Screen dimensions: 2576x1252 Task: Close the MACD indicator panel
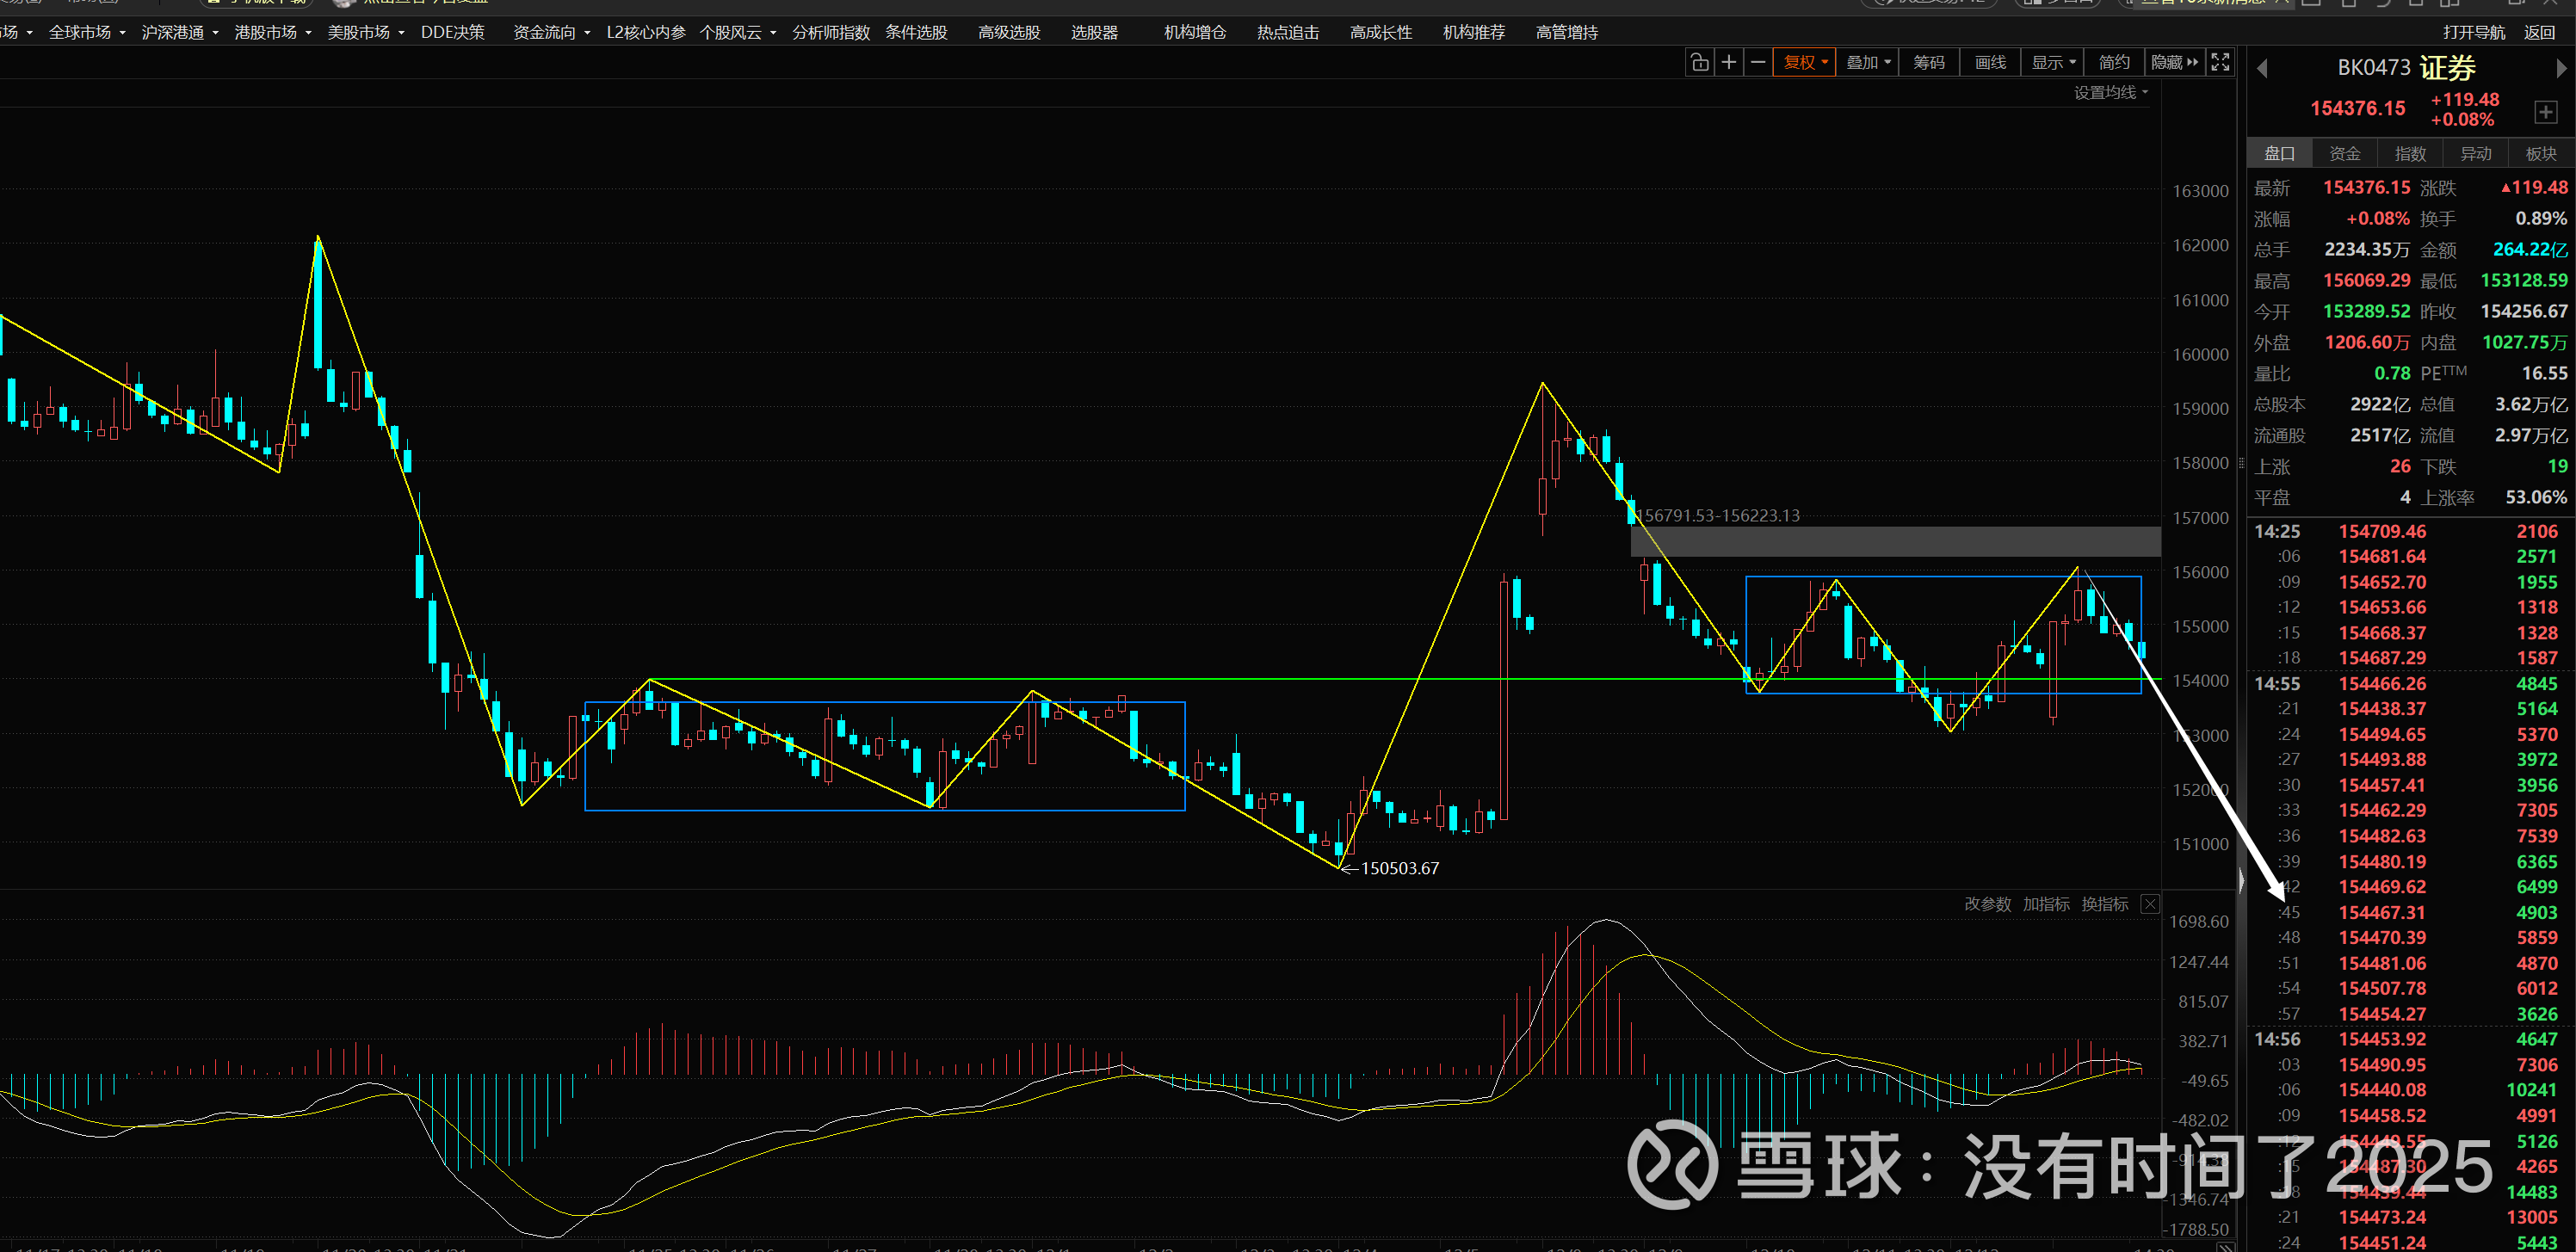(x=2150, y=904)
